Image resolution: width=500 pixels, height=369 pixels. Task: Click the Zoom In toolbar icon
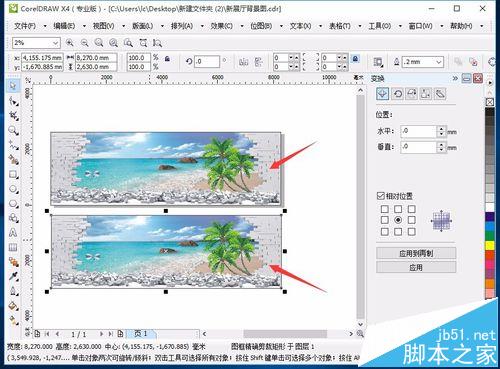[x=70, y=43]
